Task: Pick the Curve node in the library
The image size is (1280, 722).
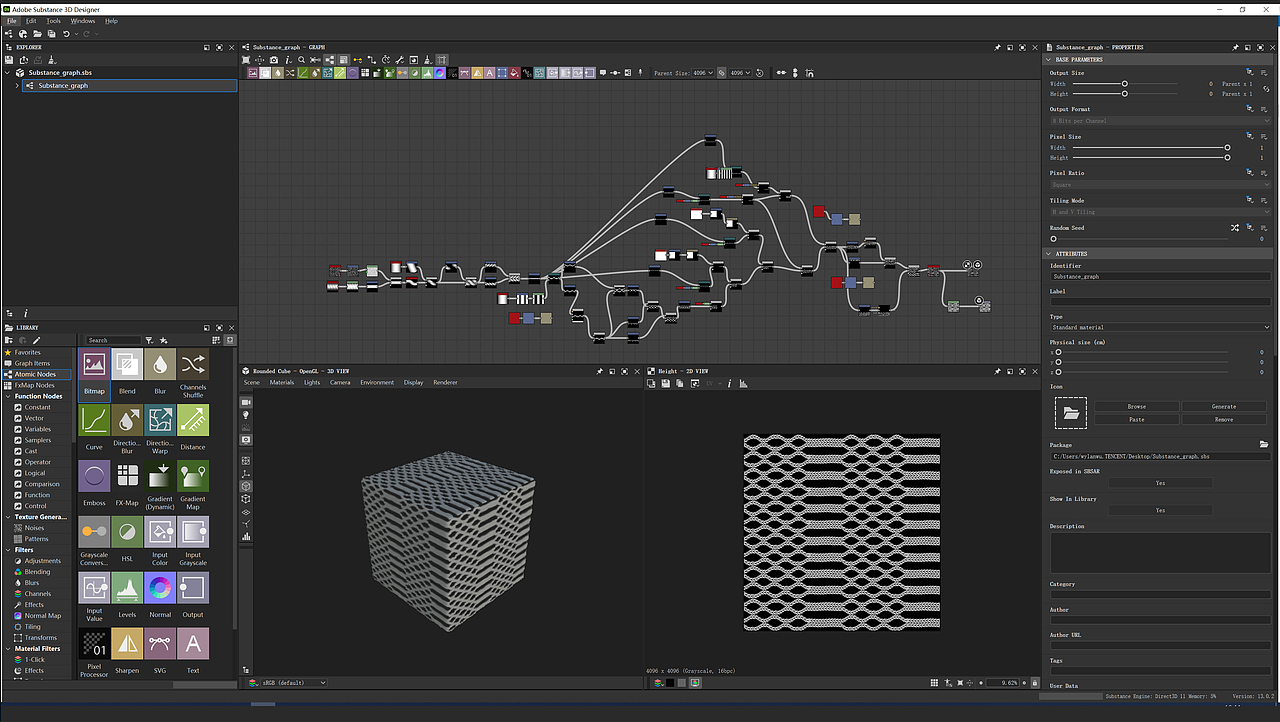Action: (x=94, y=420)
